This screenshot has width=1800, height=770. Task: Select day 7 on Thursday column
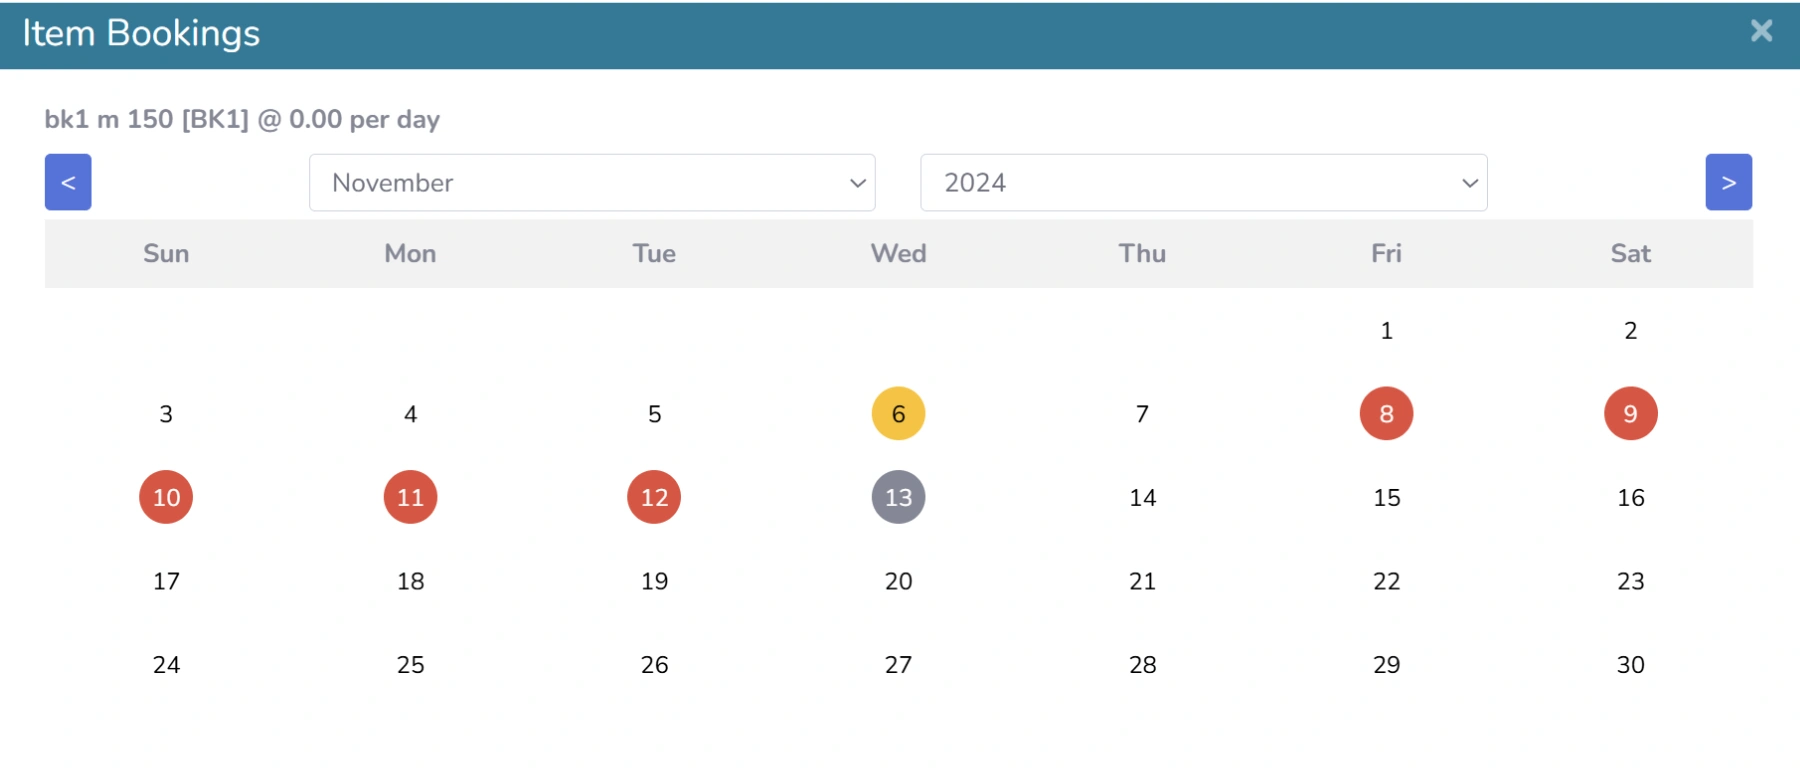(1142, 413)
